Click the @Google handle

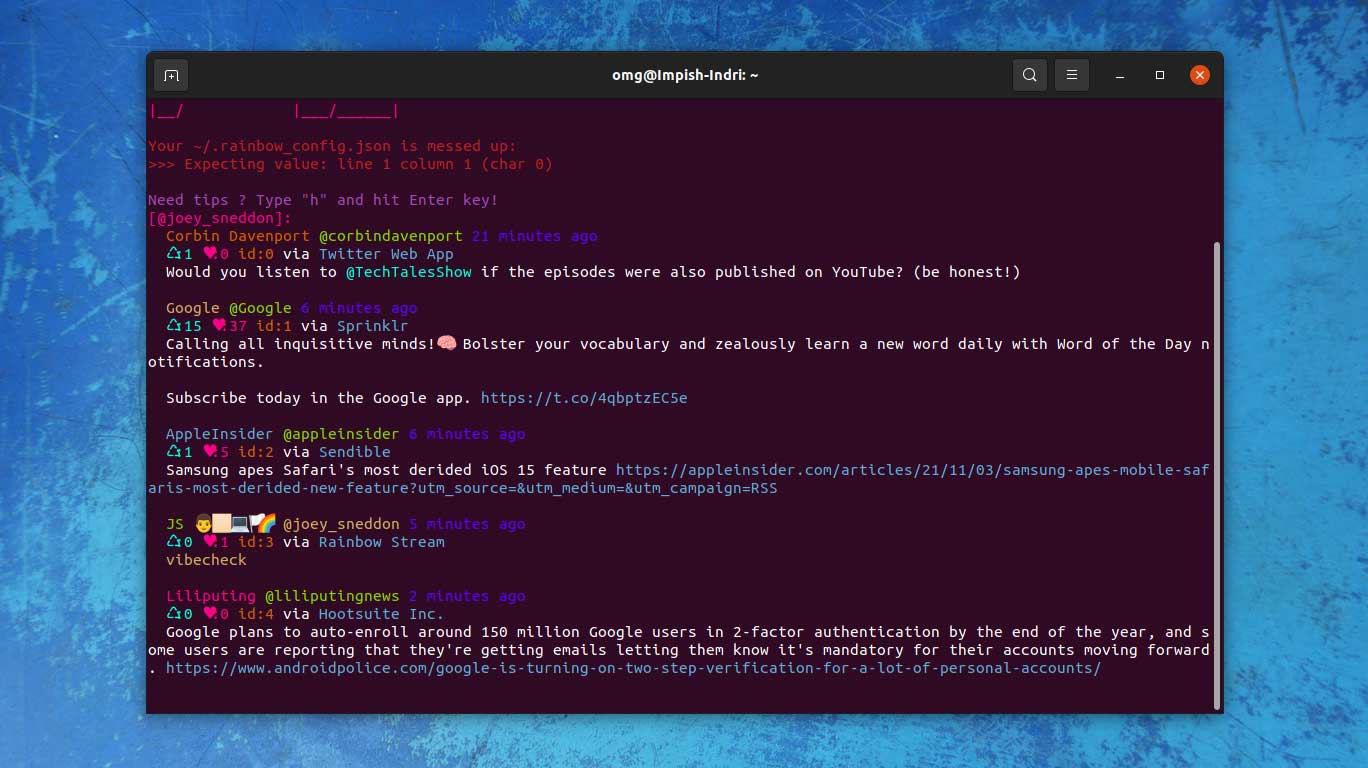coord(260,308)
